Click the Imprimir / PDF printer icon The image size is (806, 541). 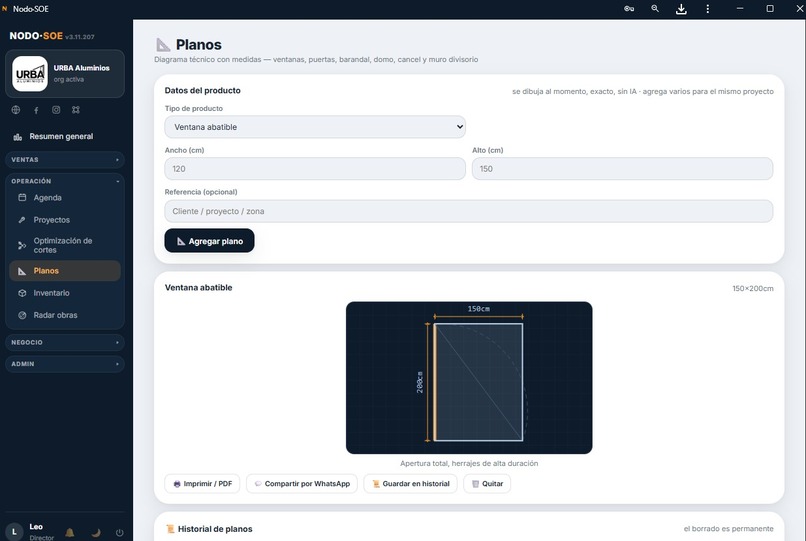point(177,484)
